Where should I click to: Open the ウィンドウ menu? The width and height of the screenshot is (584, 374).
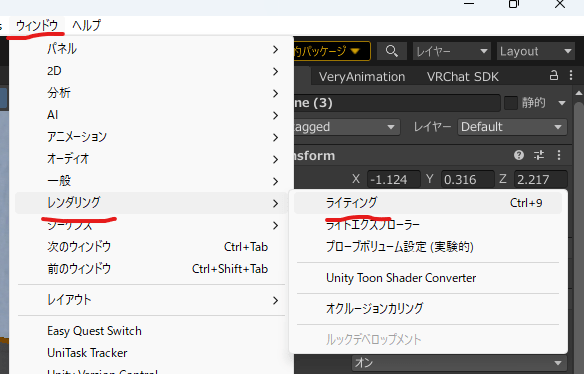pyautogui.click(x=37, y=26)
